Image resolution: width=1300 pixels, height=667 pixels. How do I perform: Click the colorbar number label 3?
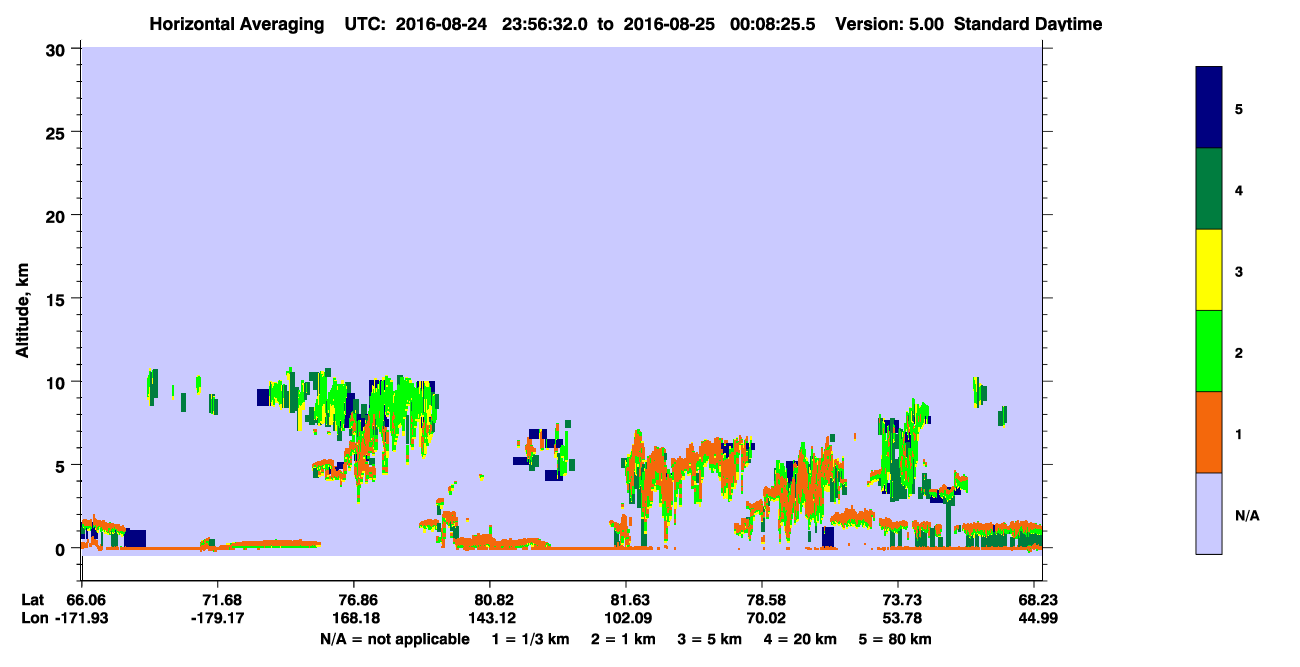(x=1239, y=271)
